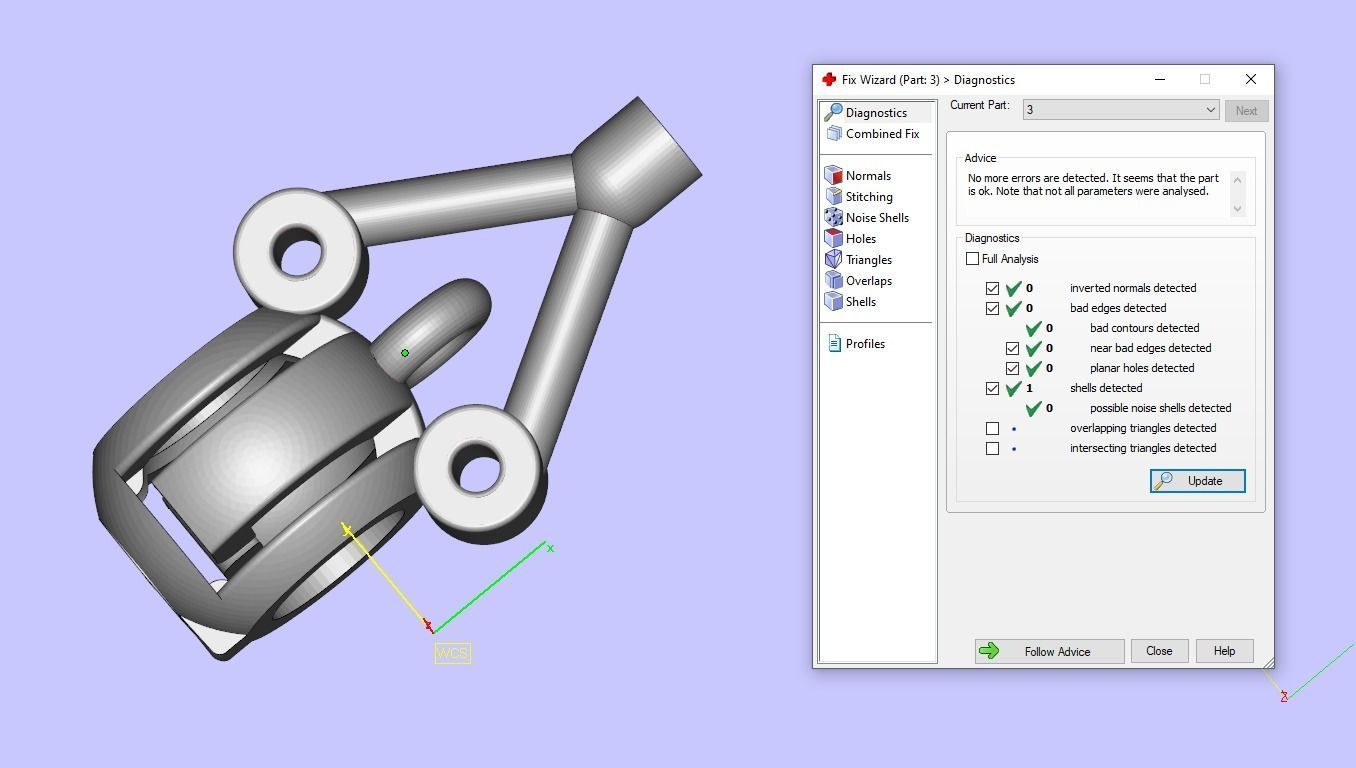Select the Combined Fix cube icon
The image size is (1356, 768).
834,134
